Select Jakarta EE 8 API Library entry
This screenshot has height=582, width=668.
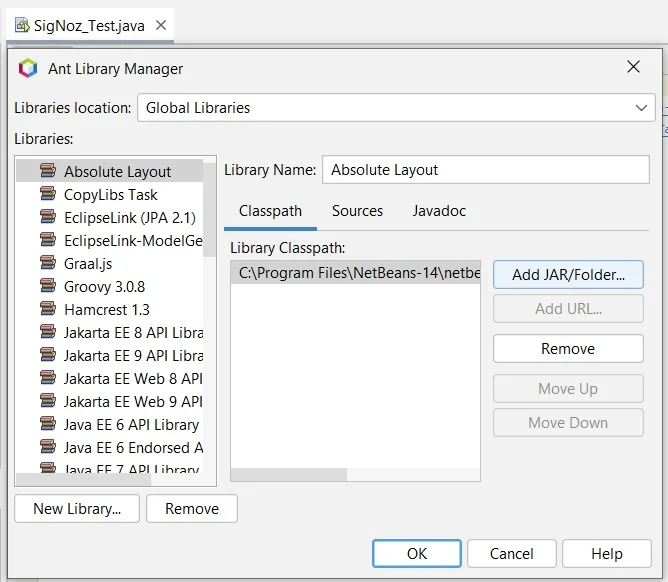coord(109,332)
